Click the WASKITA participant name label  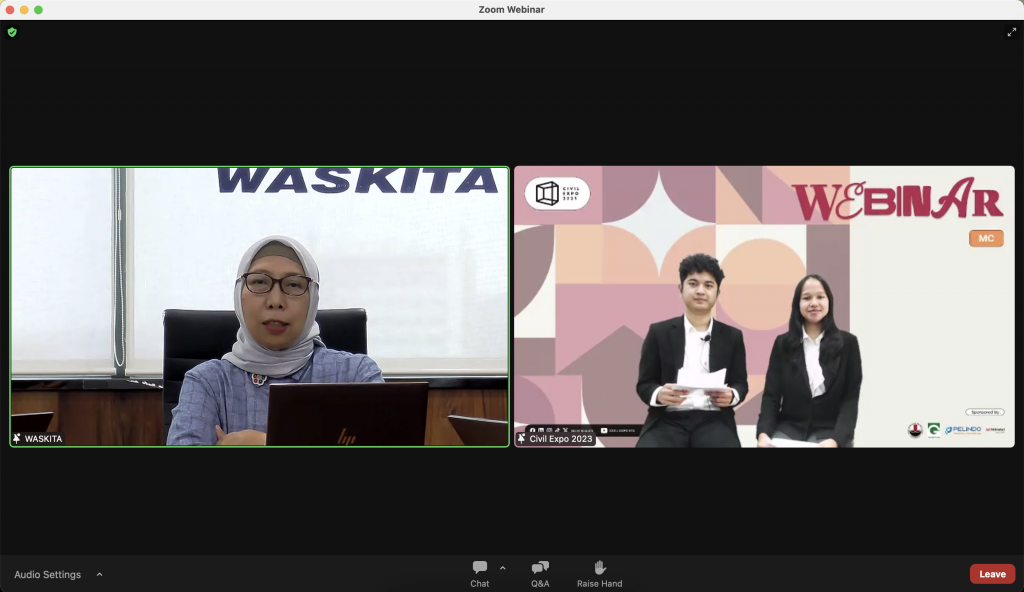point(43,438)
